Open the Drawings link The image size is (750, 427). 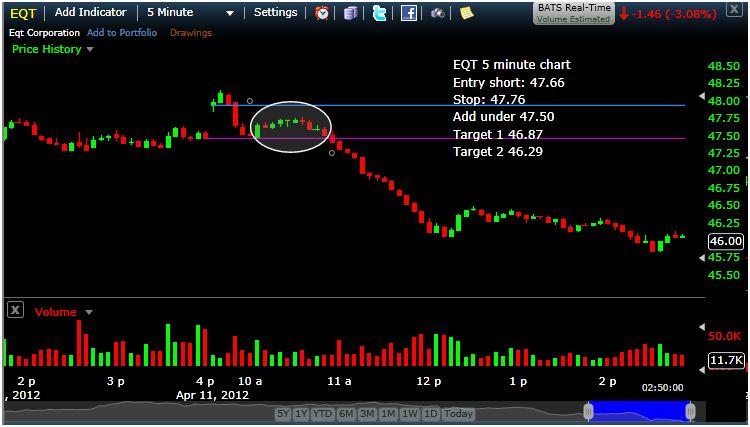pyautogui.click(x=191, y=33)
